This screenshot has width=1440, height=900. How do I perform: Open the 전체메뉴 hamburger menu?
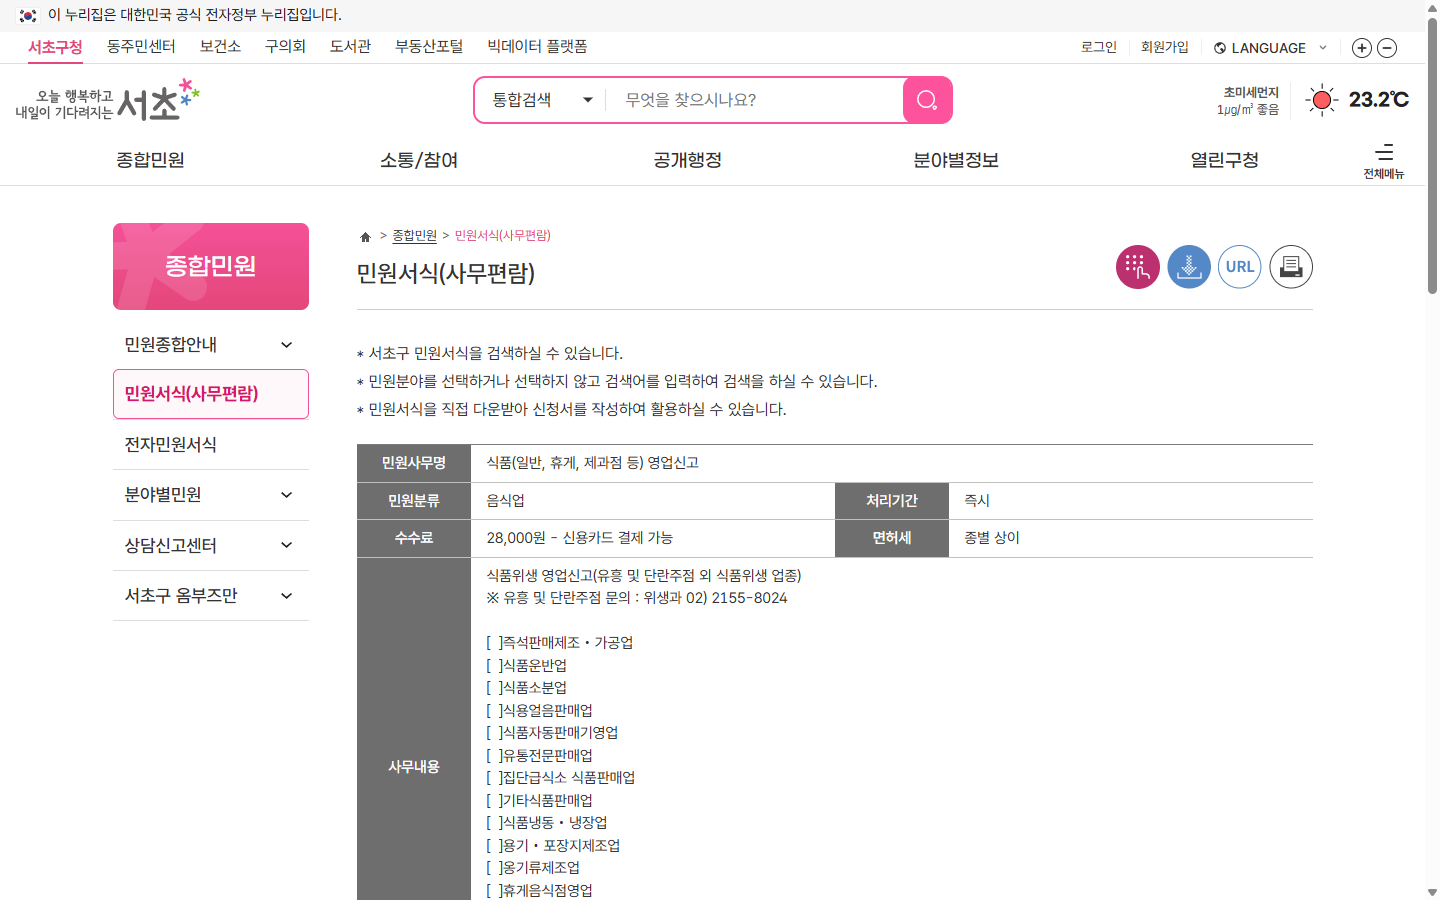(x=1384, y=160)
